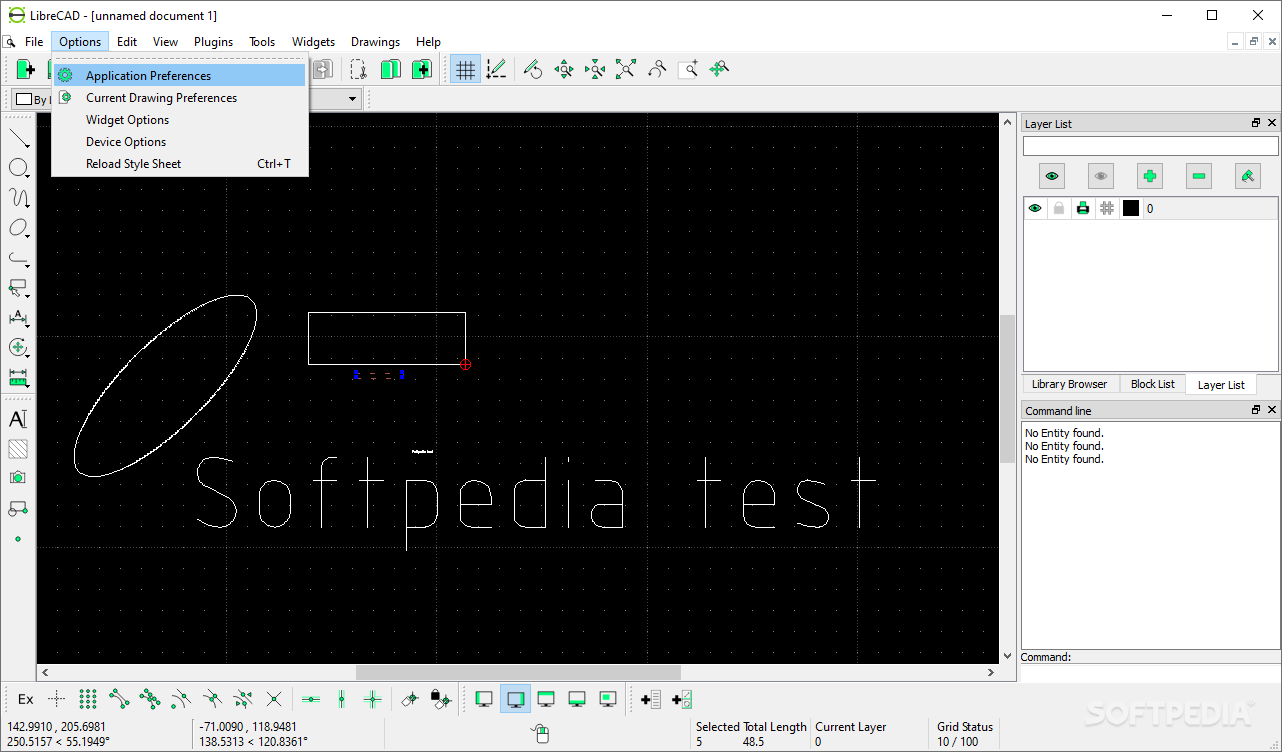Click Snap Intersection icon
The width and height of the screenshot is (1282, 752).
tap(274, 699)
